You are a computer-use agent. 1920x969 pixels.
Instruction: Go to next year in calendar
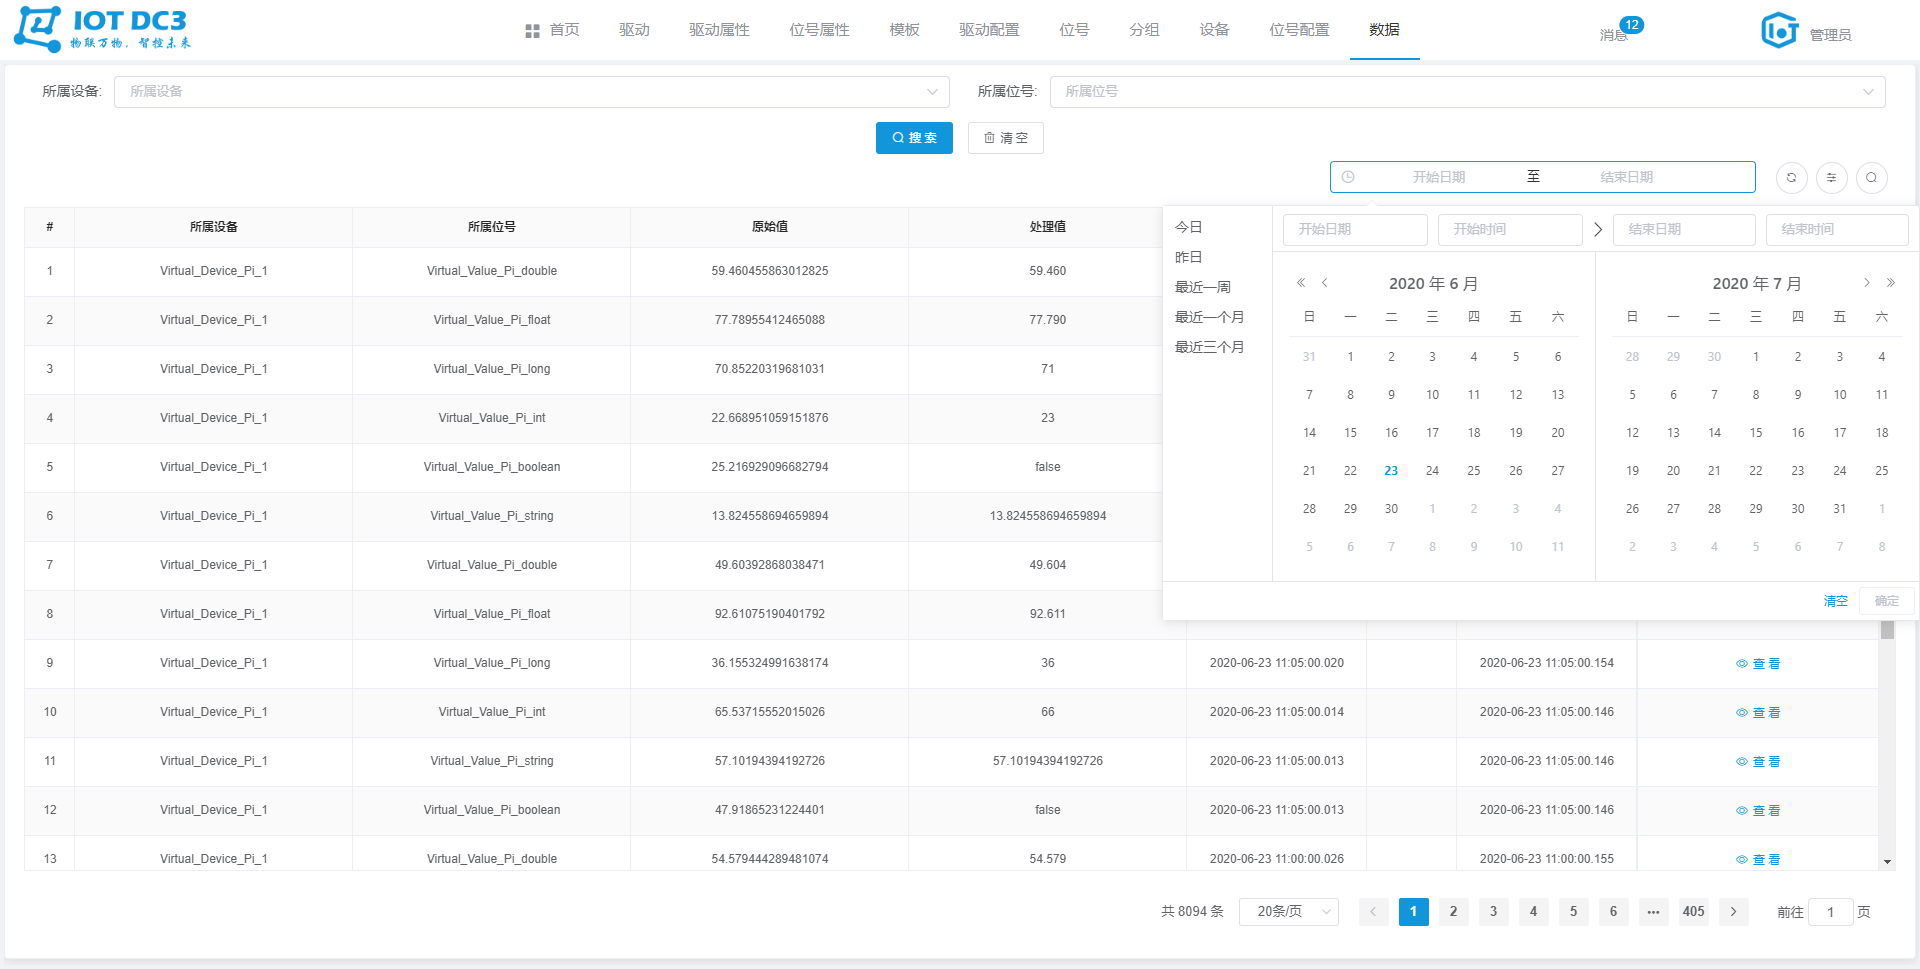click(x=1890, y=283)
